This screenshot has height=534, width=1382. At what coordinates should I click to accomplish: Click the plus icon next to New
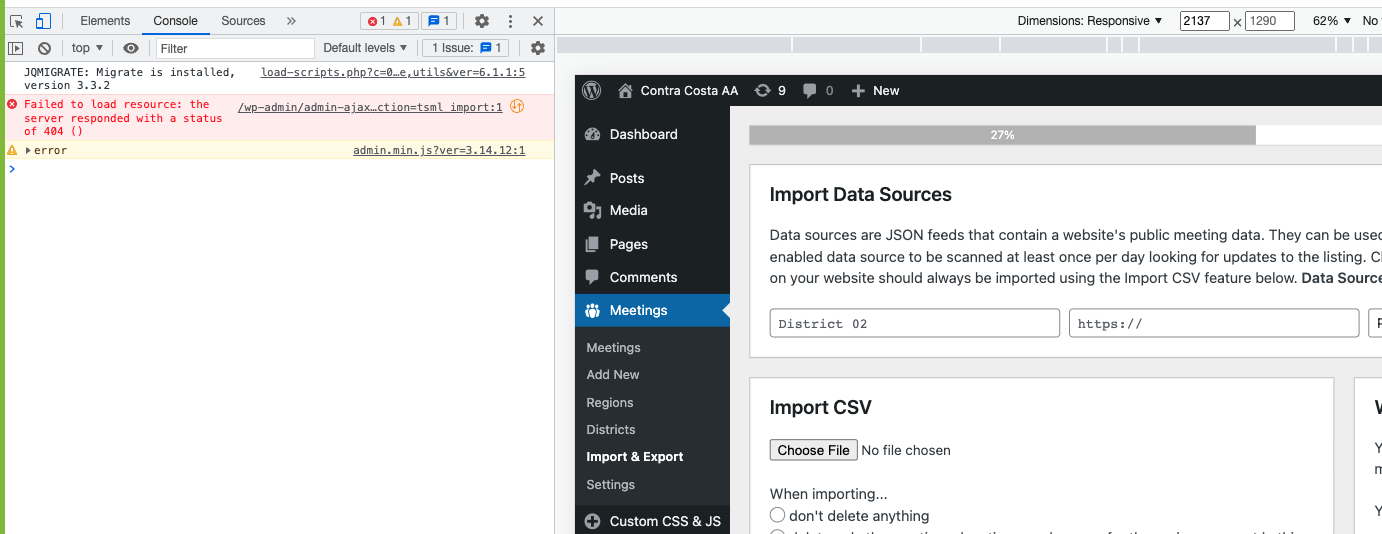click(858, 91)
